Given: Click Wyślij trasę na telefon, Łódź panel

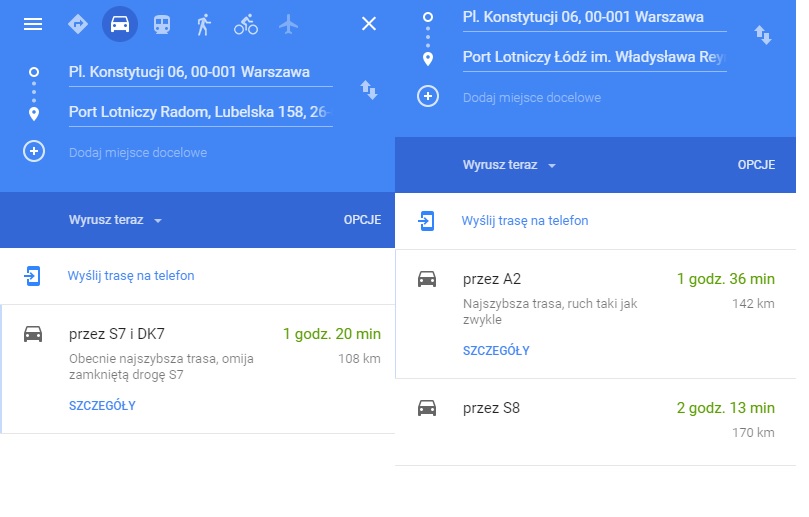Looking at the screenshot, I should (x=525, y=221).
